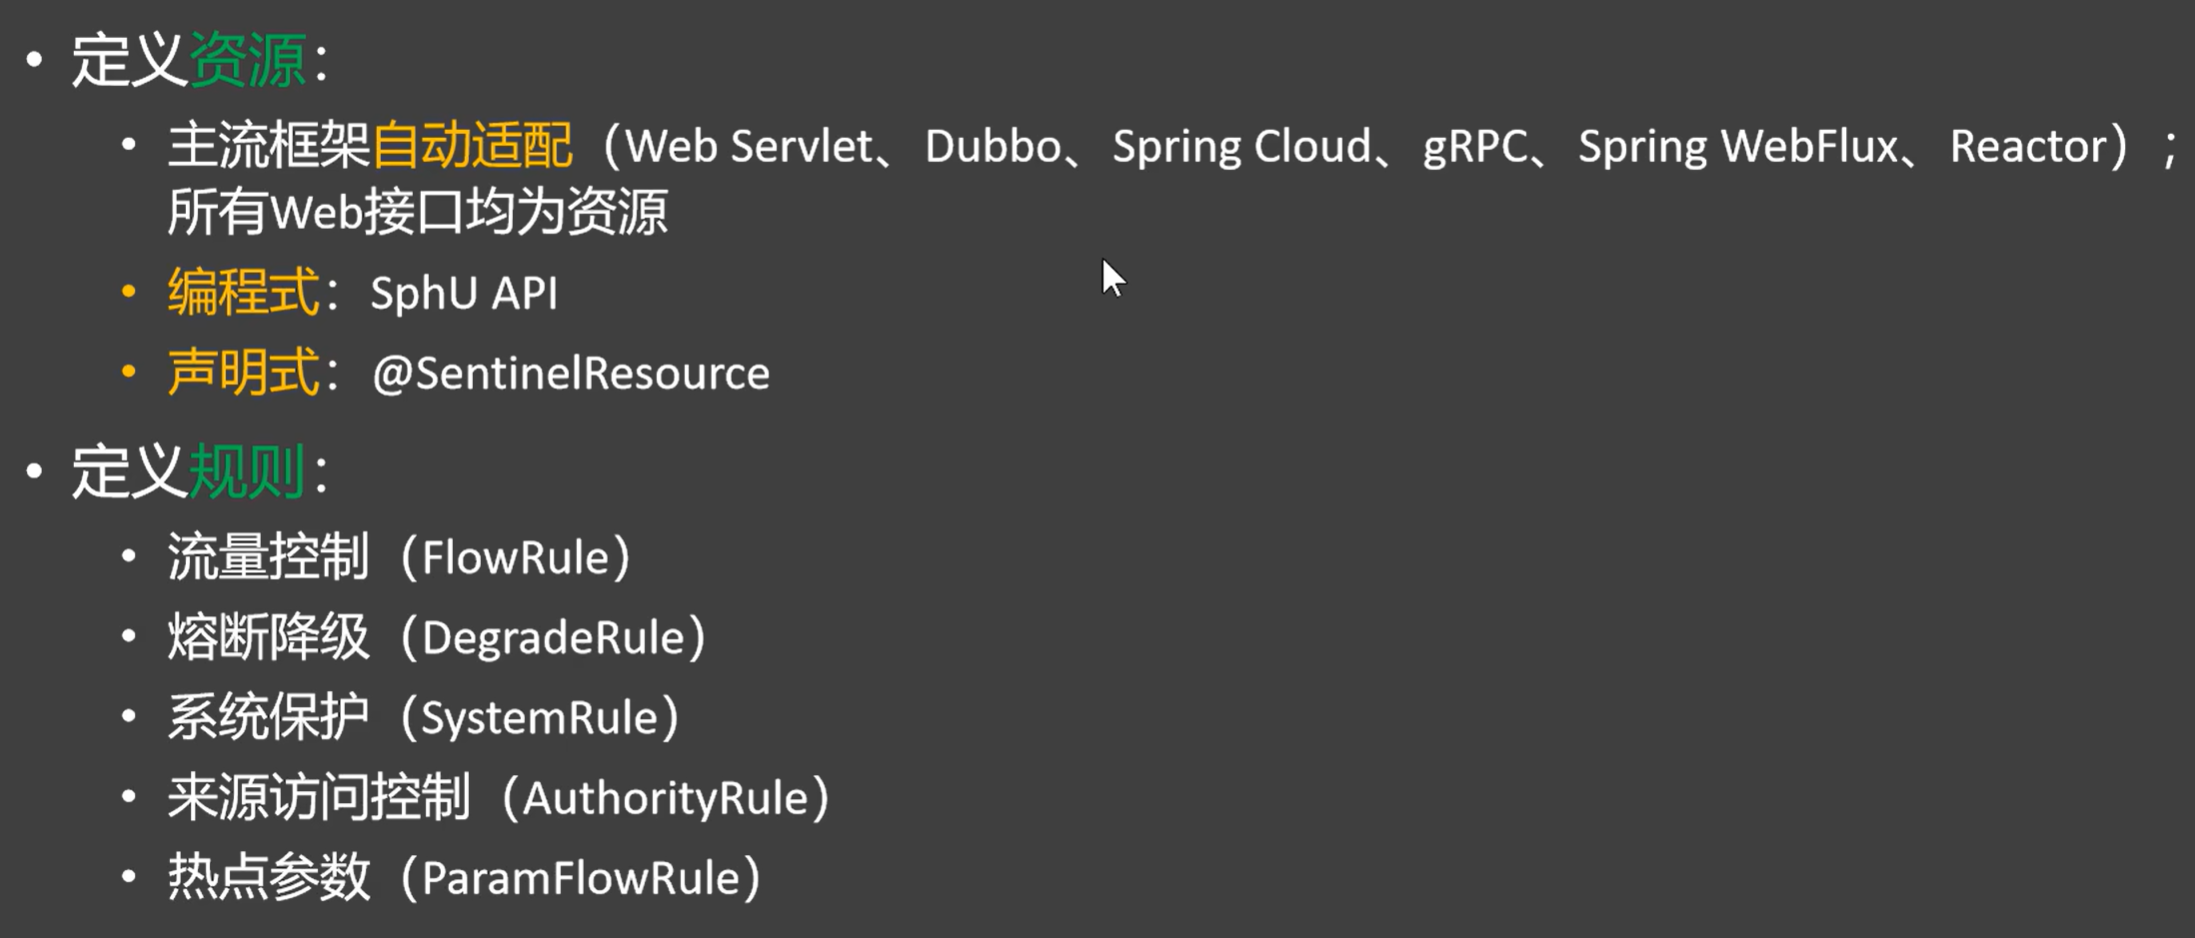The height and width of the screenshot is (938, 2195).
Task: Click the Spring WebFlux text
Action: pos(1738,148)
